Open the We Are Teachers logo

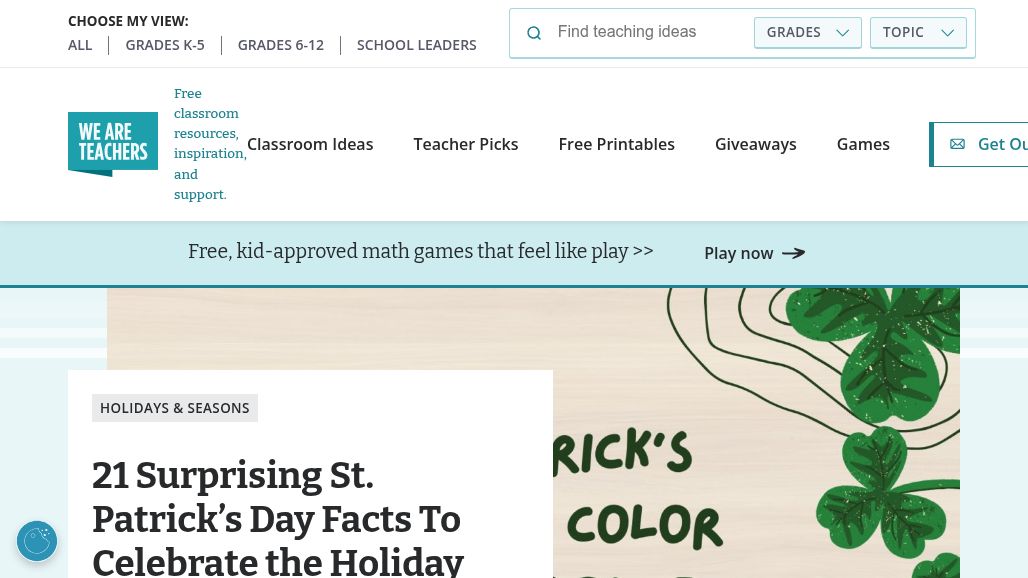point(113,144)
